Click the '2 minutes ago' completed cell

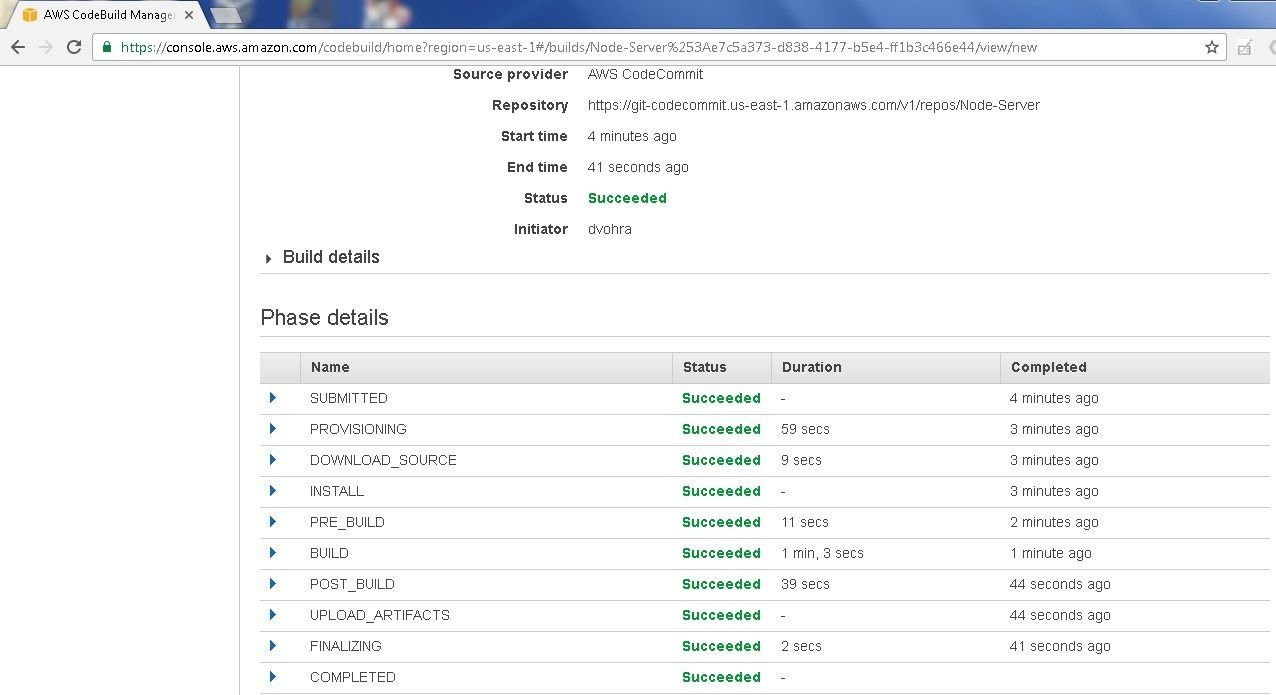coord(1054,522)
